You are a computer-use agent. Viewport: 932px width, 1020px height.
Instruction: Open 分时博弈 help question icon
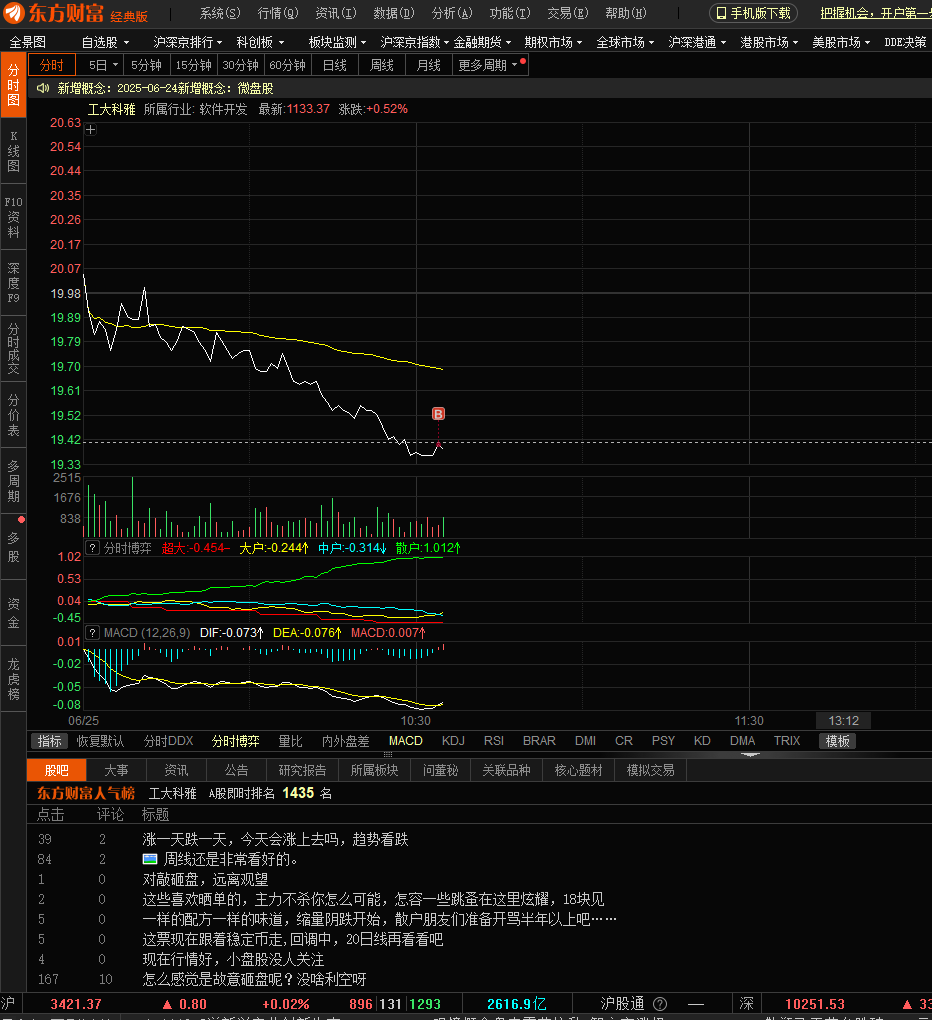pos(93,548)
